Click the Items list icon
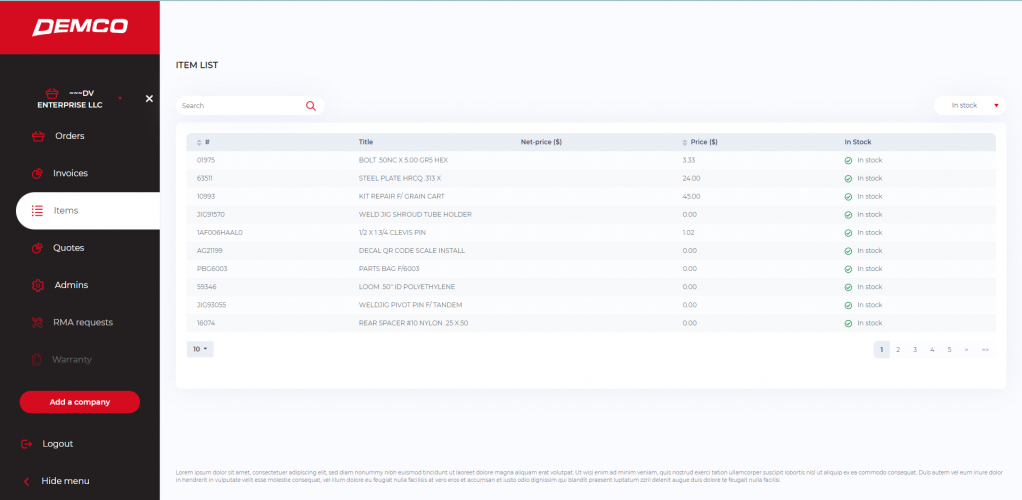This screenshot has height=500, width=1022. point(38,211)
